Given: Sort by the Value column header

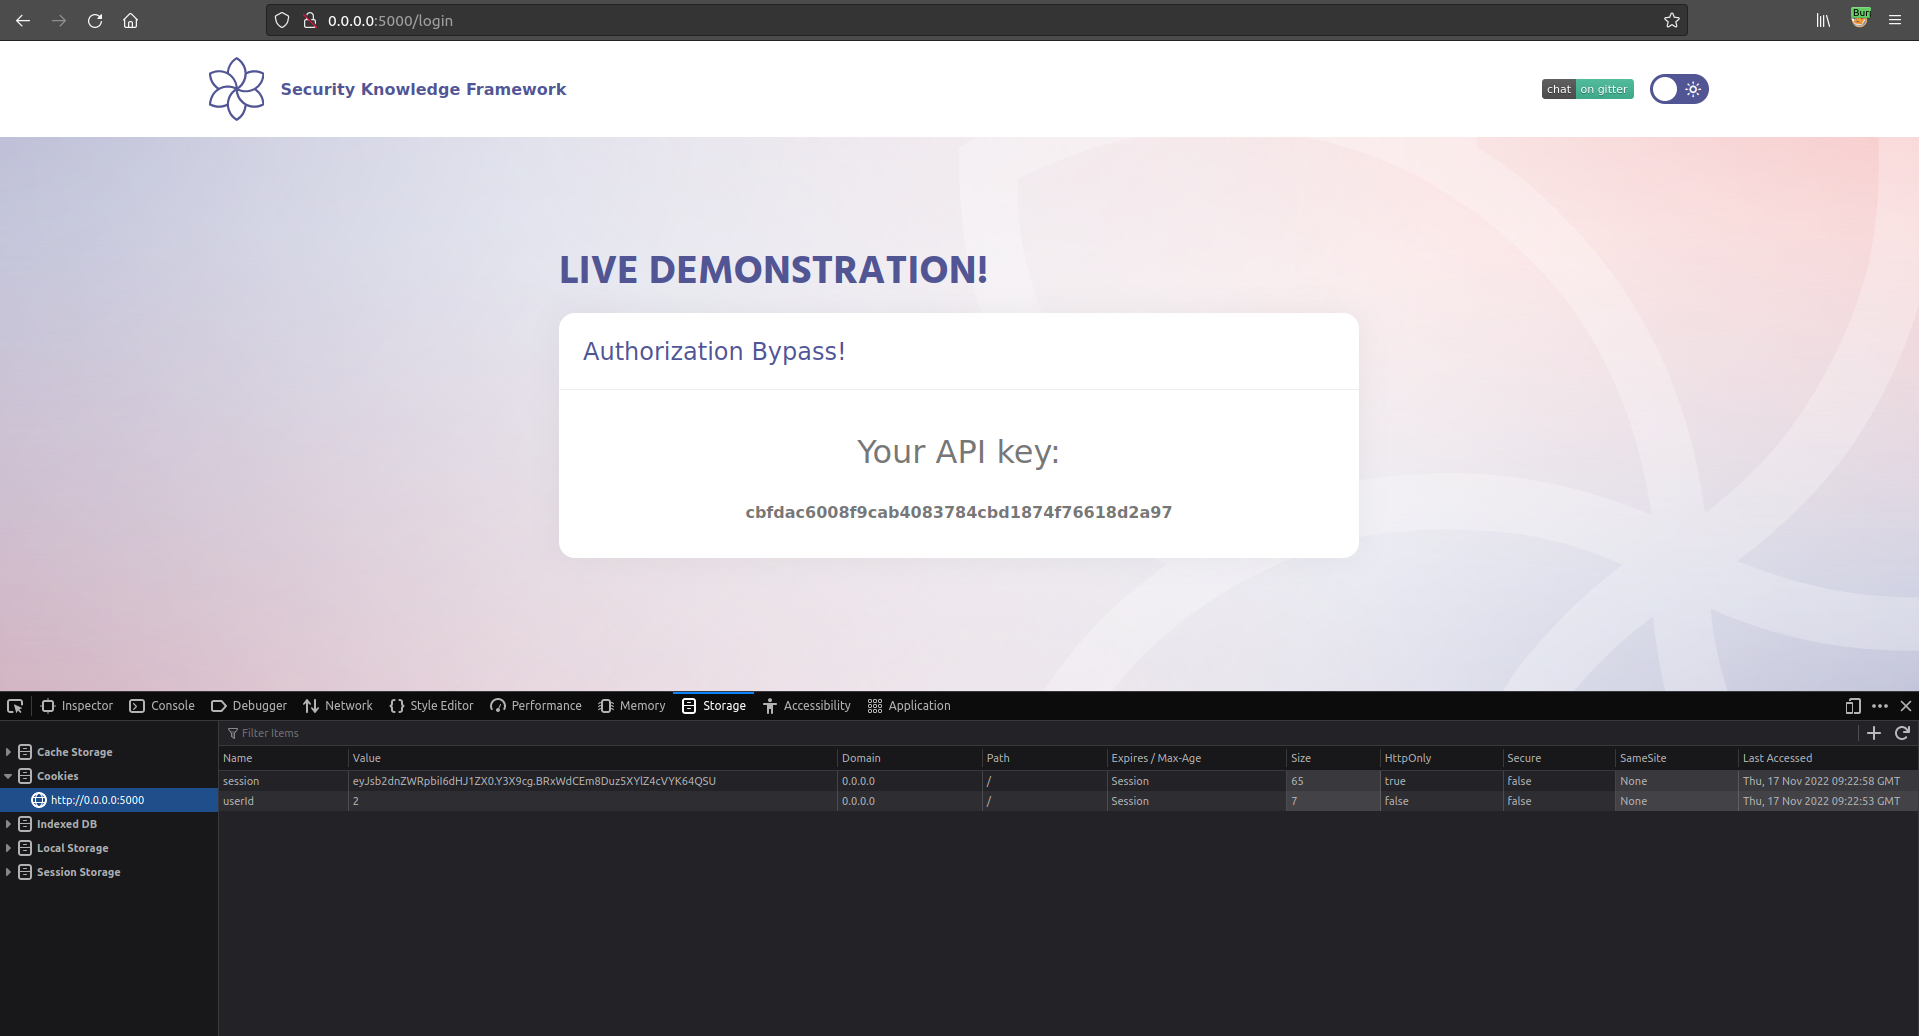Looking at the screenshot, I should (592, 758).
